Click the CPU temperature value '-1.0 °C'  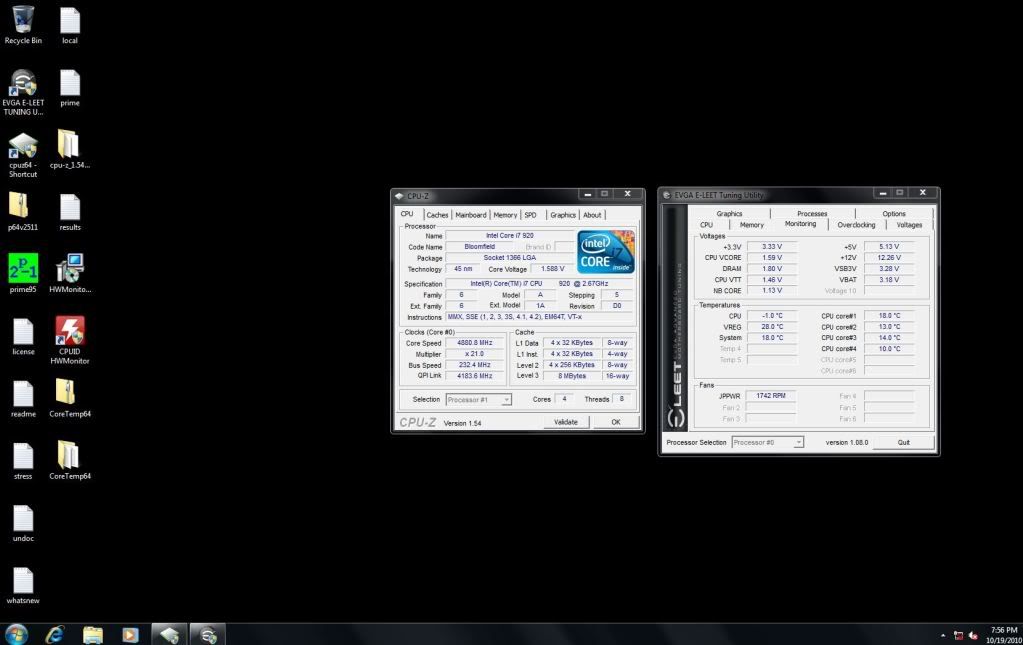772,316
